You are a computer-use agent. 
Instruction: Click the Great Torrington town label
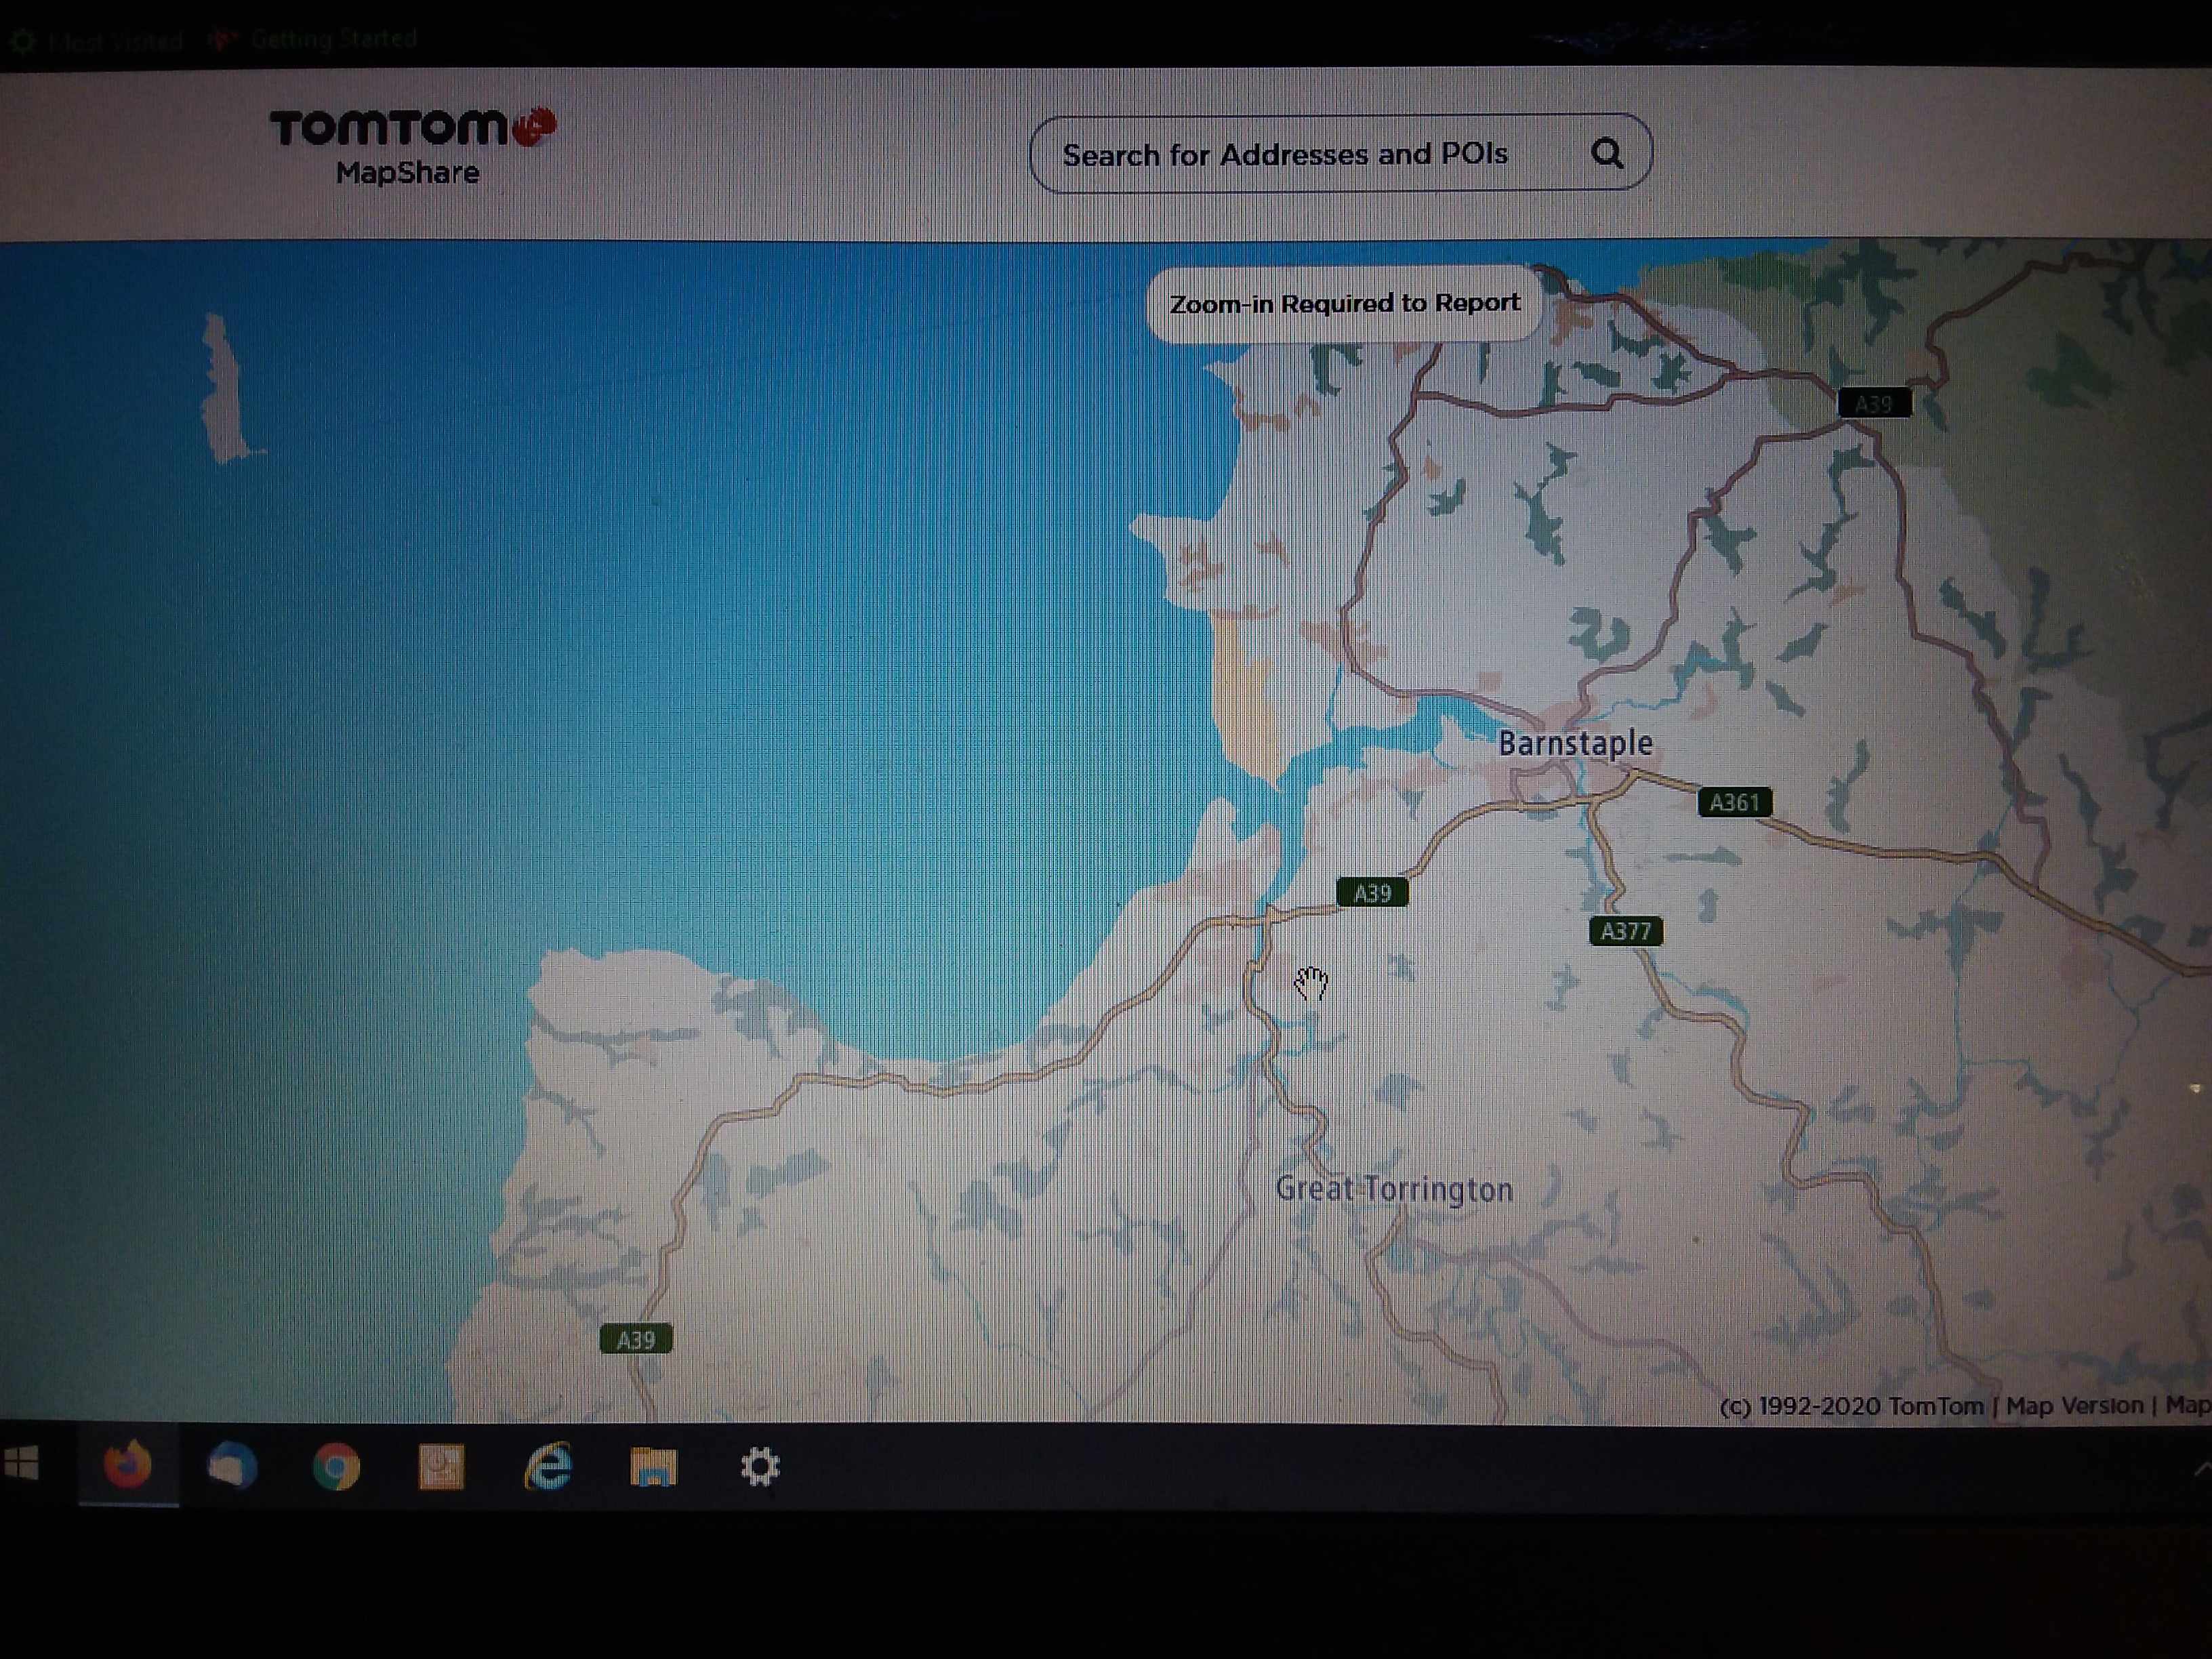tap(1394, 1189)
